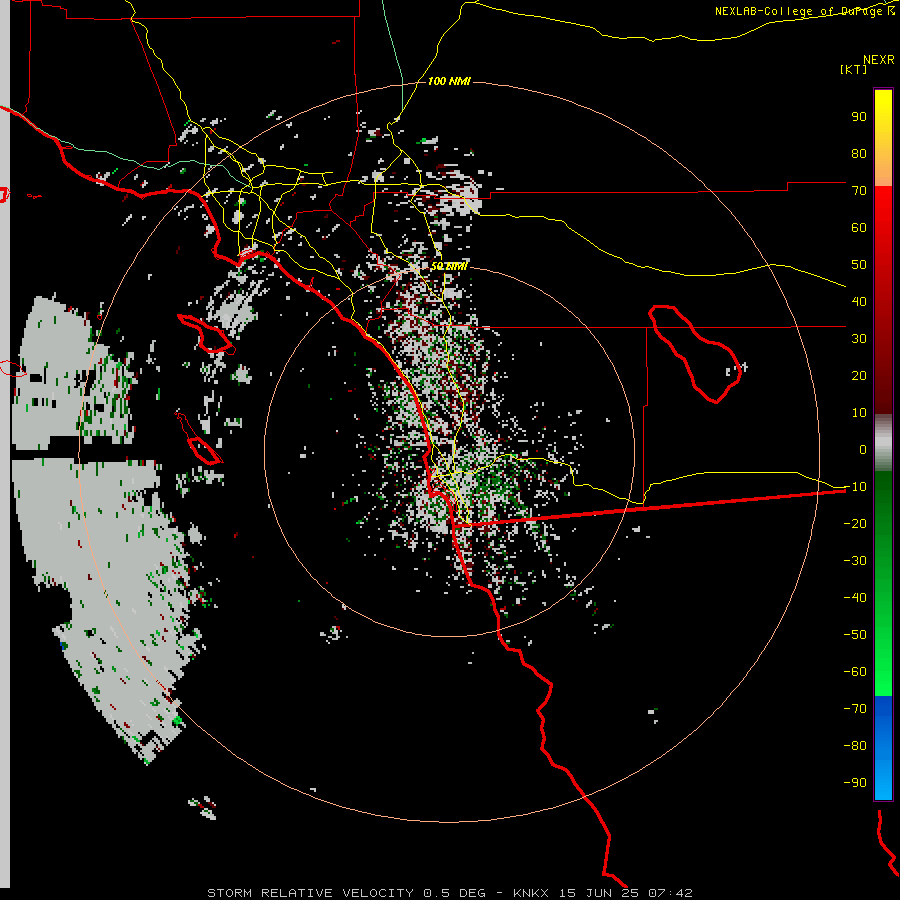Image resolution: width=900 pixels, height=900 pixels.
Task: Click the blue segment of the color bar
Action: [883, 748]
